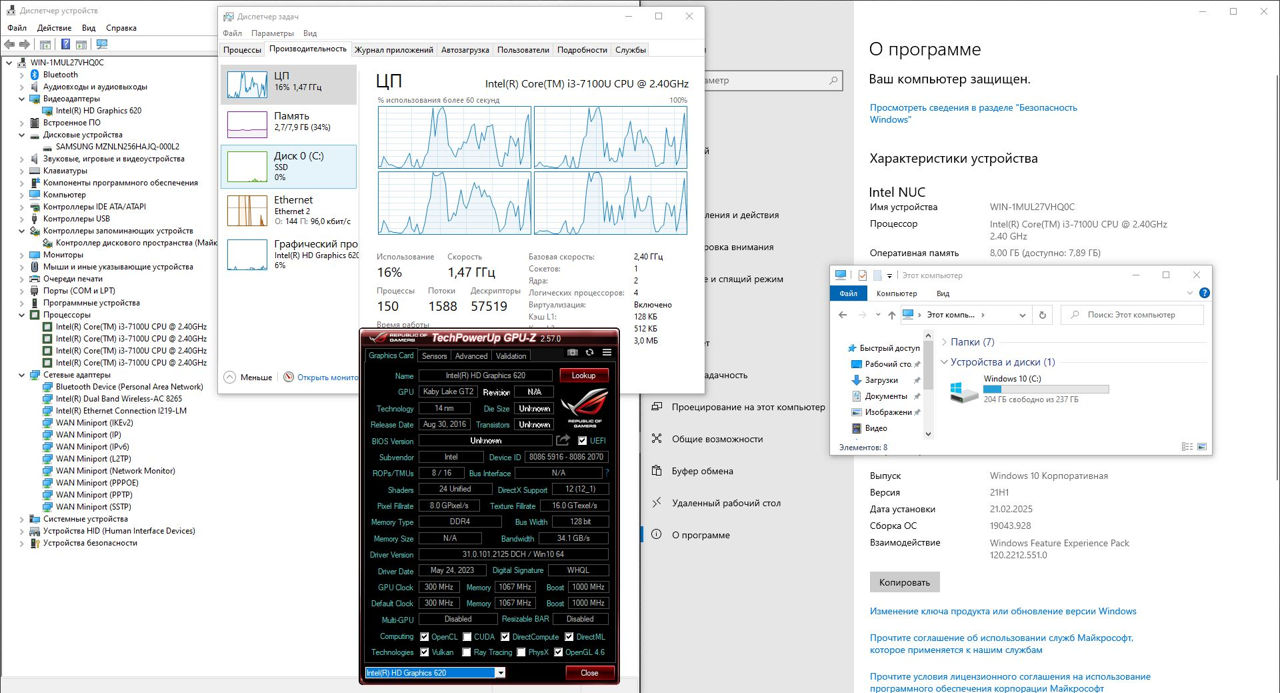
Task: Click the large icons view button in Explorer status bar
Action: (1204, 447)
